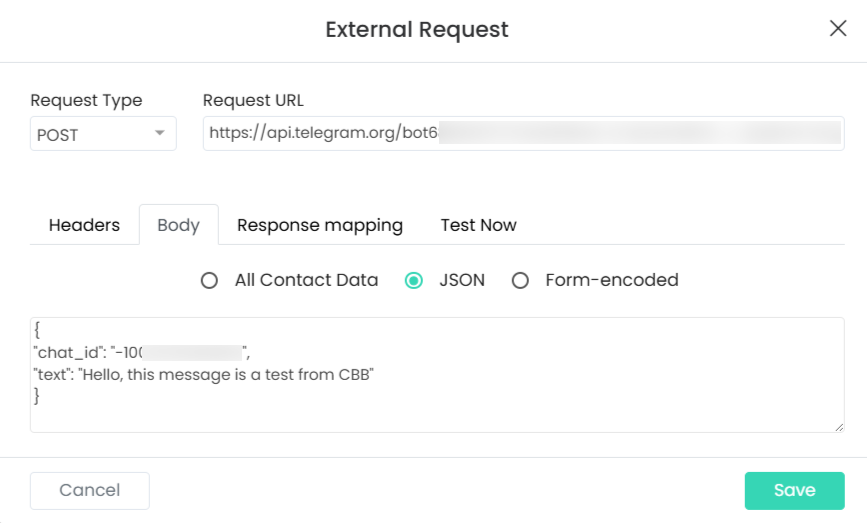Select the Body tab
Viewport: 867px width, 523px height.
[178, 225]
